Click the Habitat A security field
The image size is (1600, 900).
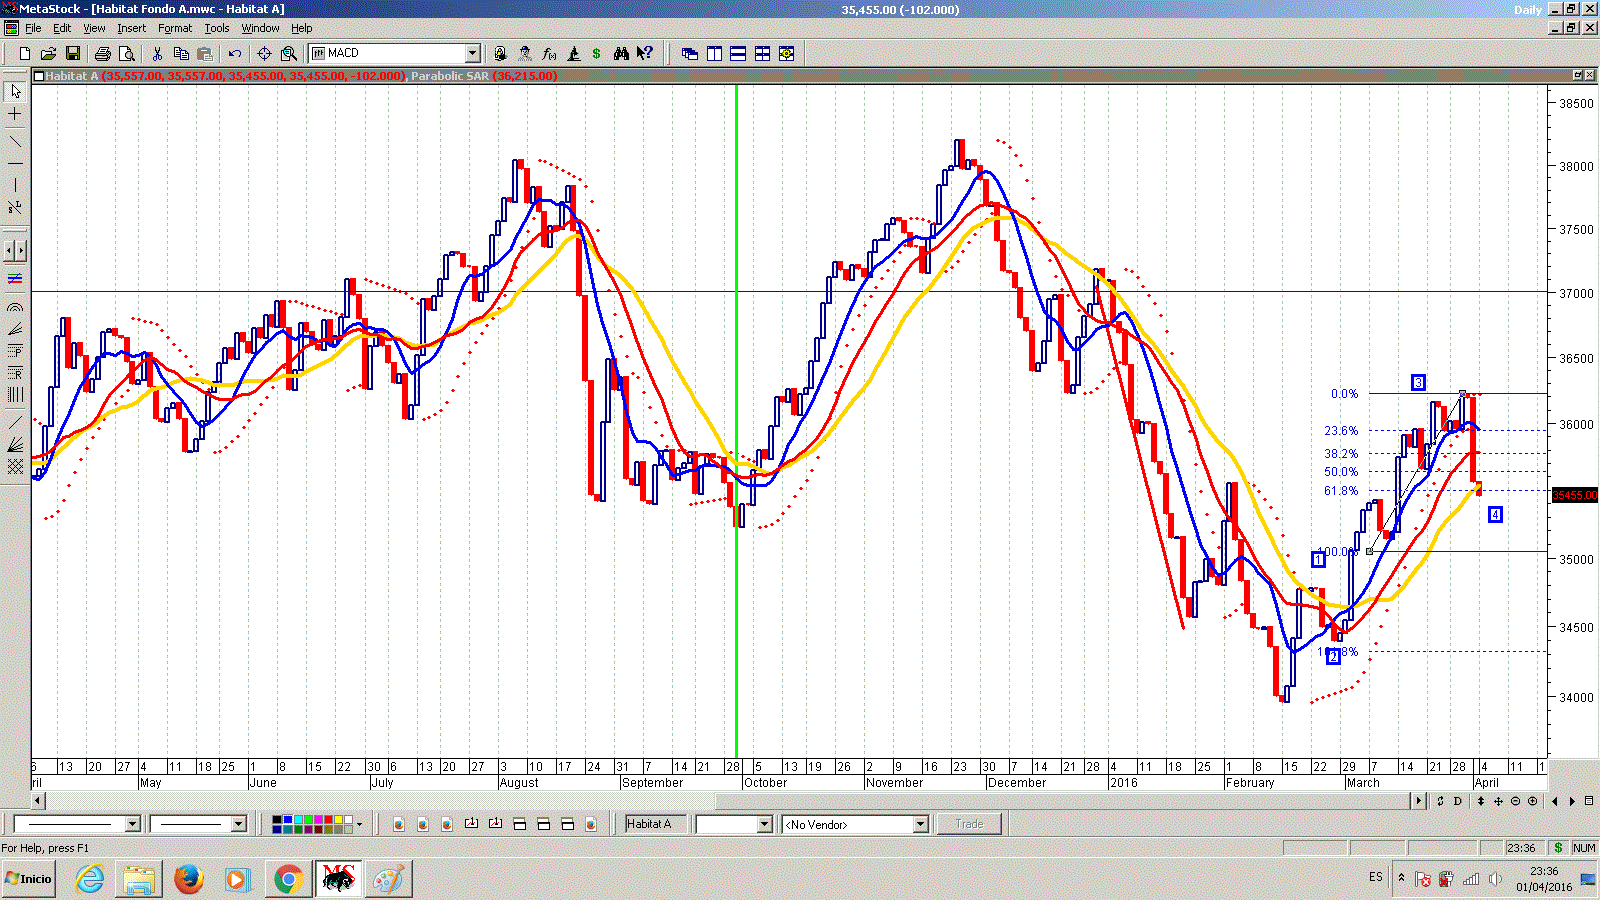point(657,824)
